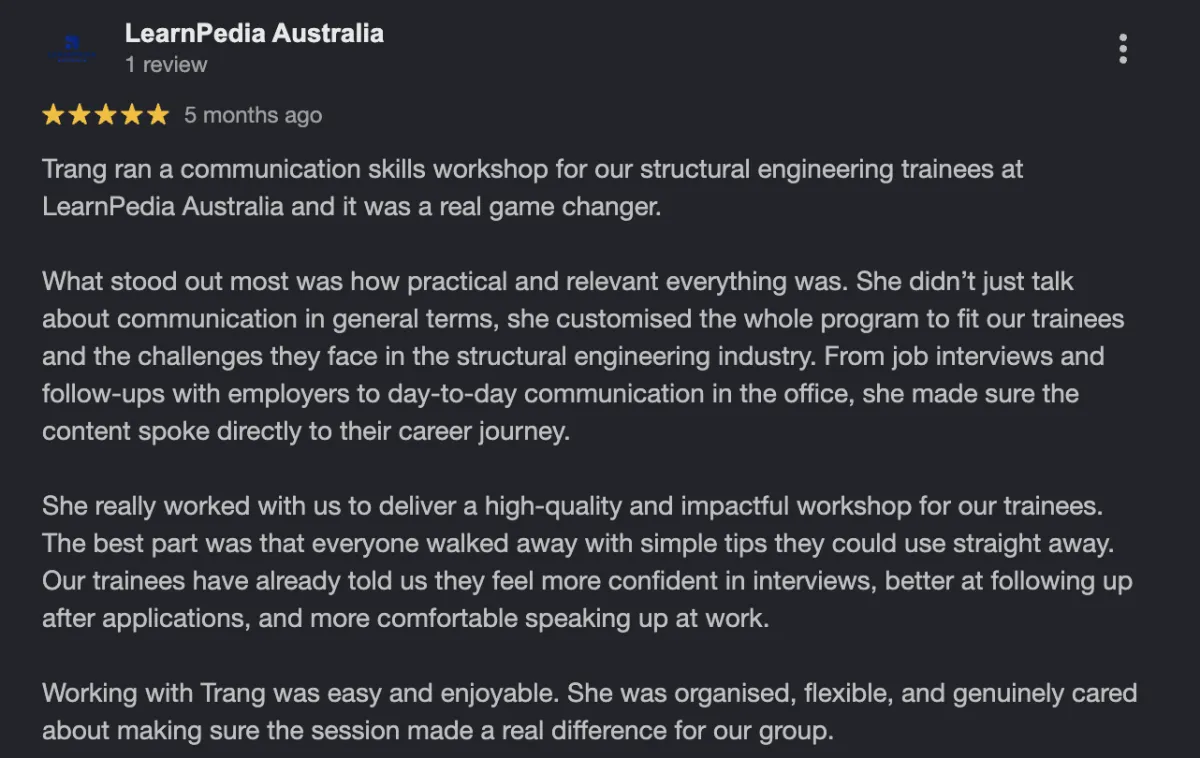Click the fourth yellow rating star

coord(131,115)
